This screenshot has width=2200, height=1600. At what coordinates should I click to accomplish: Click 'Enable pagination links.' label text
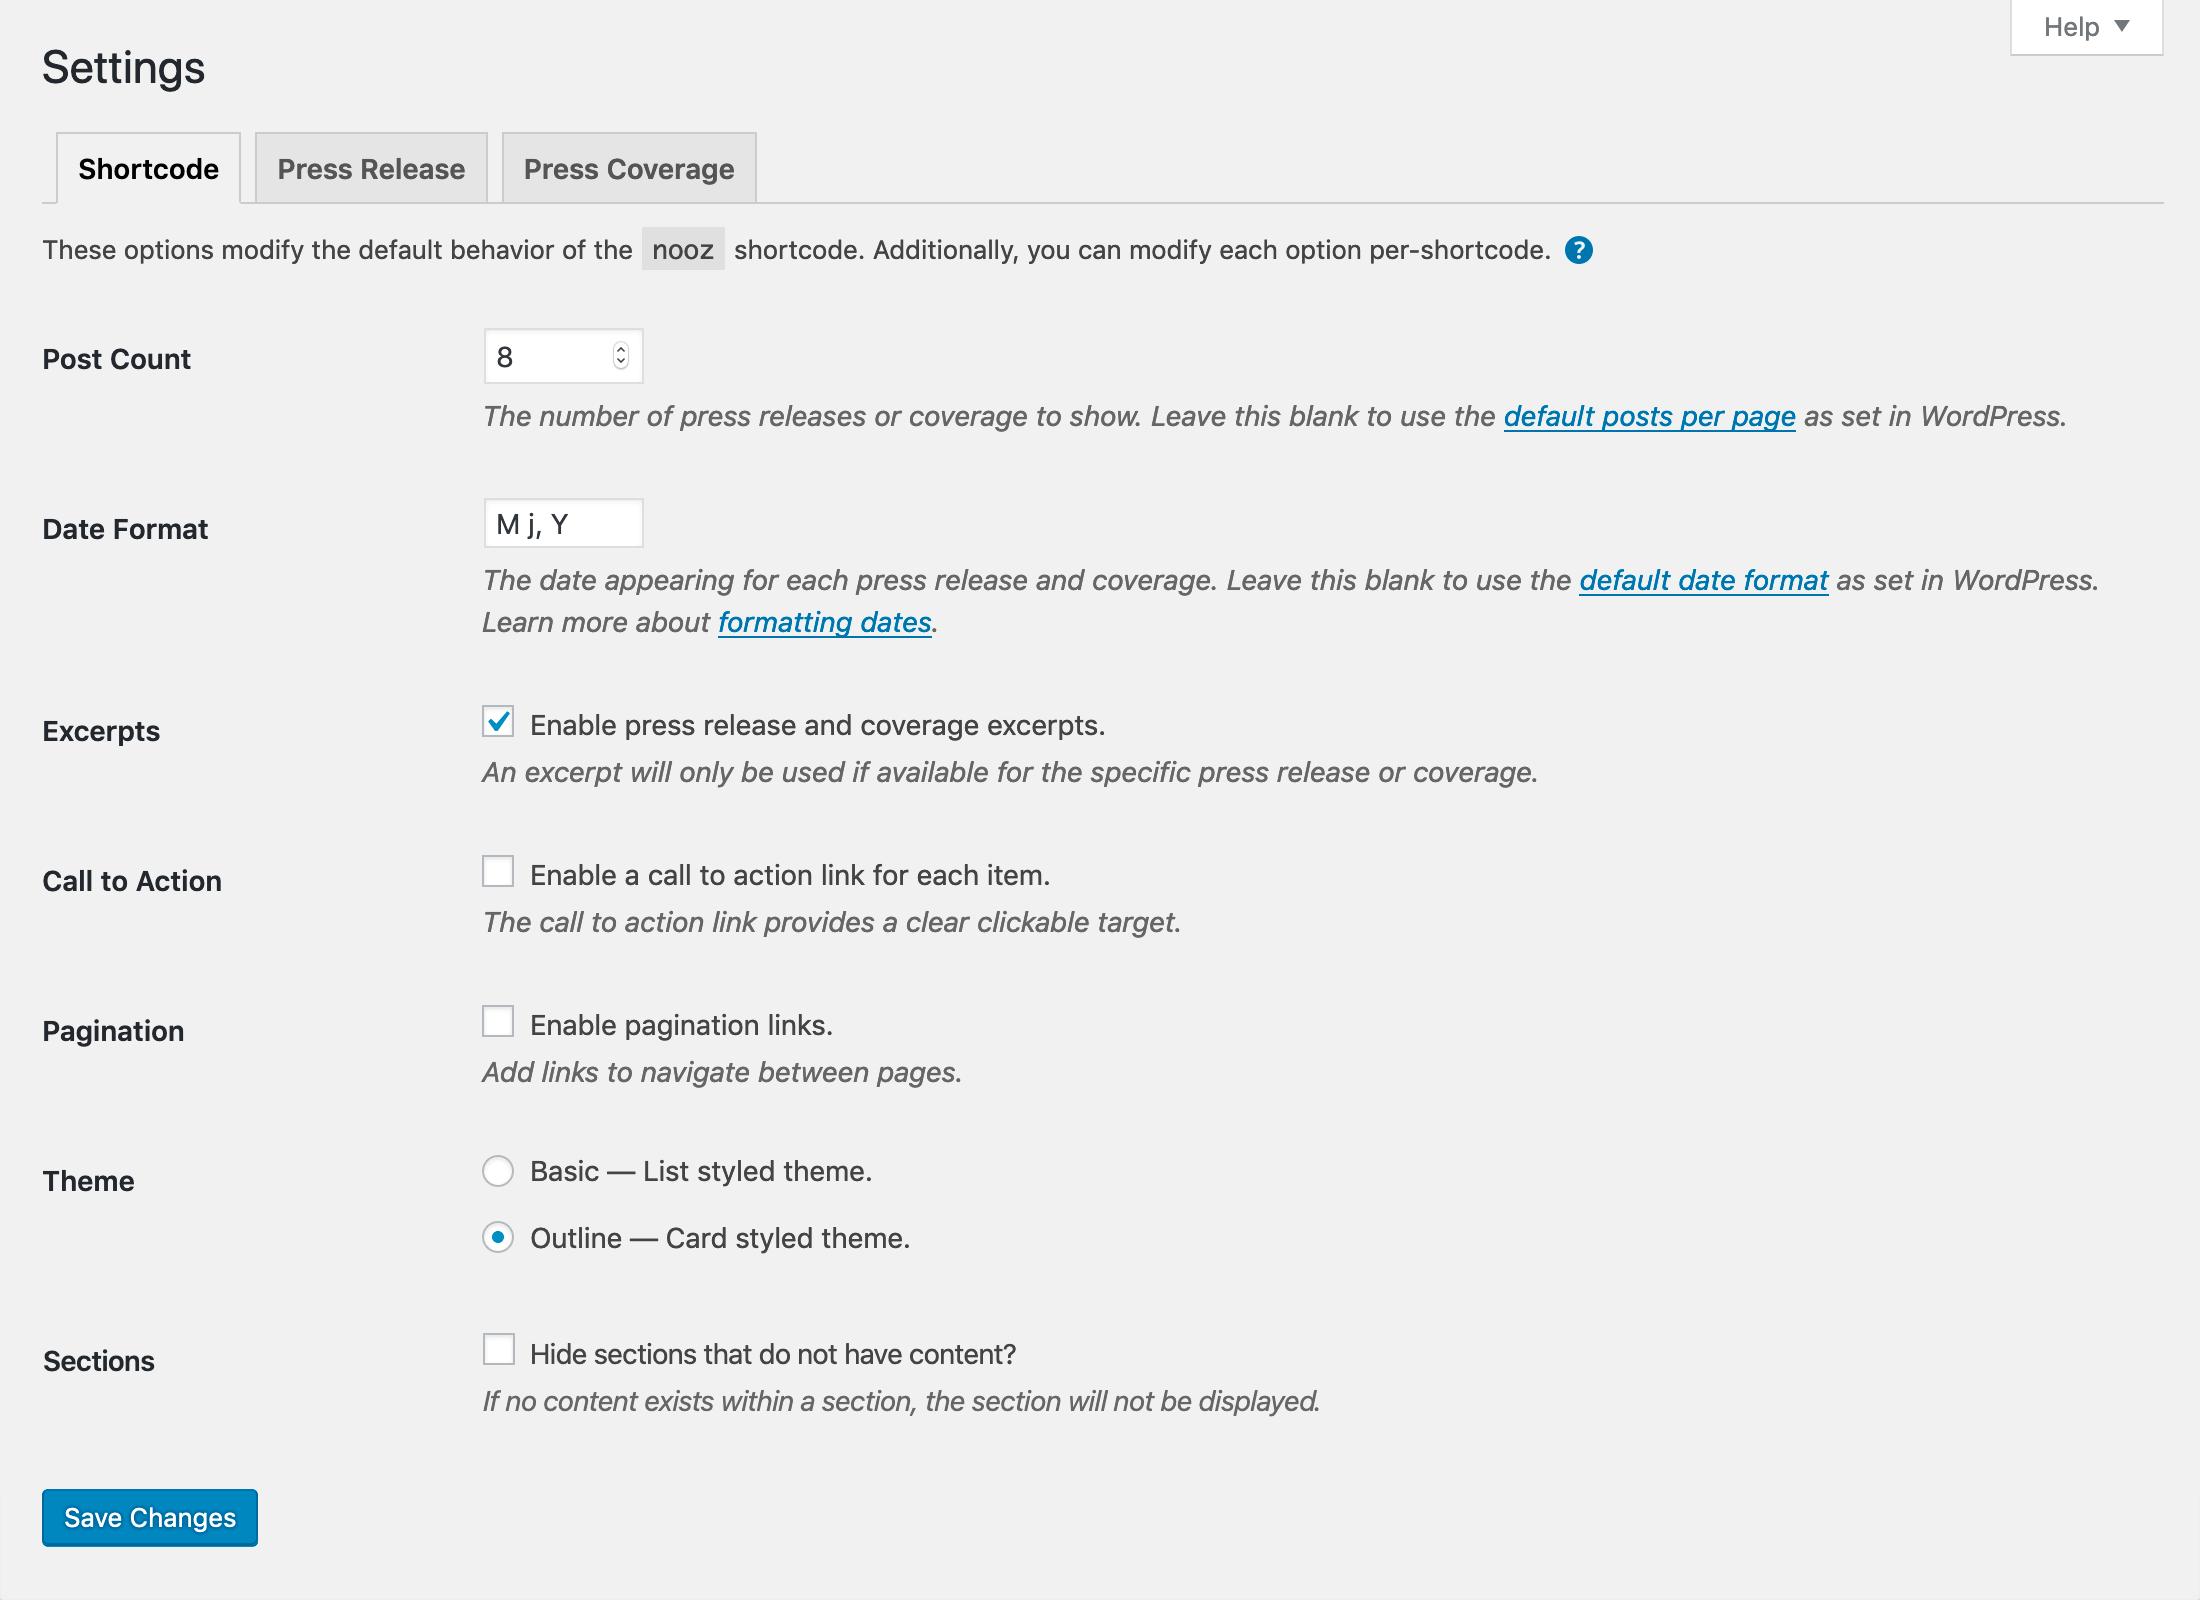[x=681, y=1025]
